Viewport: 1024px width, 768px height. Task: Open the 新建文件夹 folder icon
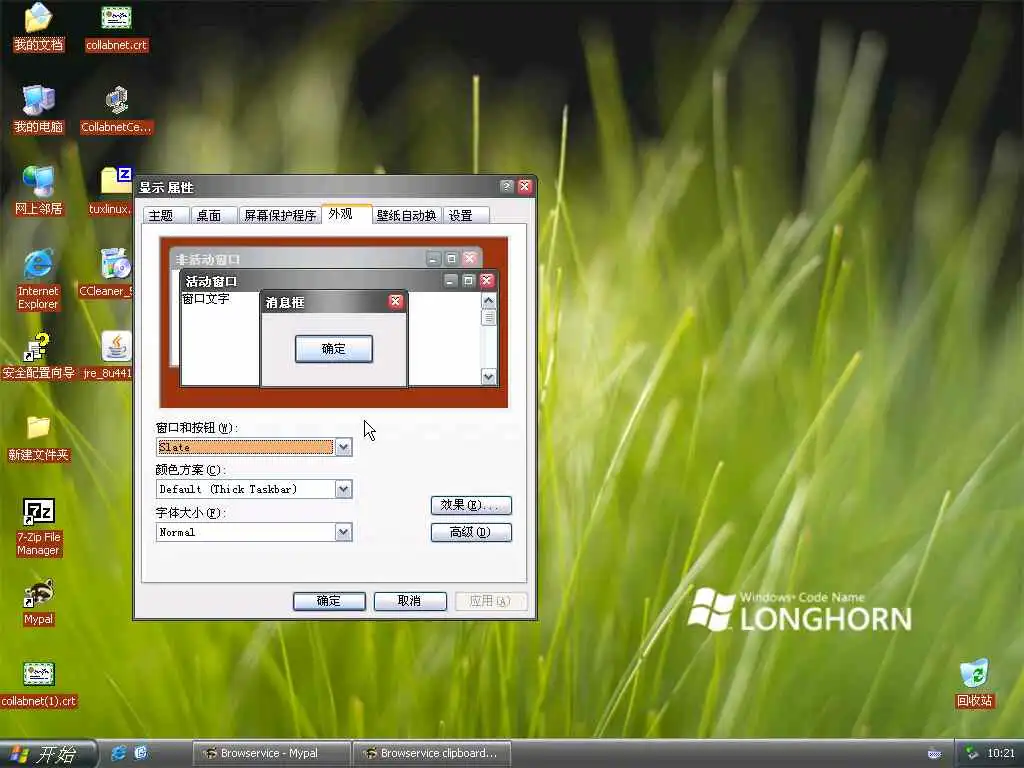[38, 438]
